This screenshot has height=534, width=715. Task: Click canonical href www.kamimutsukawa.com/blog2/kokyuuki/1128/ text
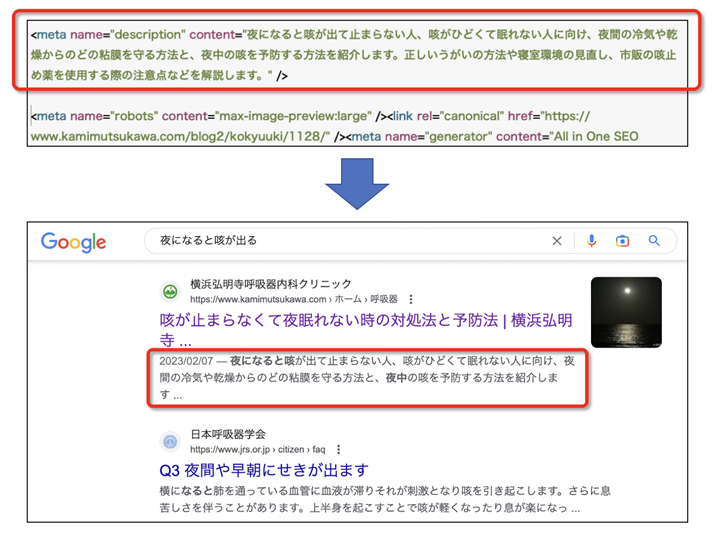pos(180,136)
